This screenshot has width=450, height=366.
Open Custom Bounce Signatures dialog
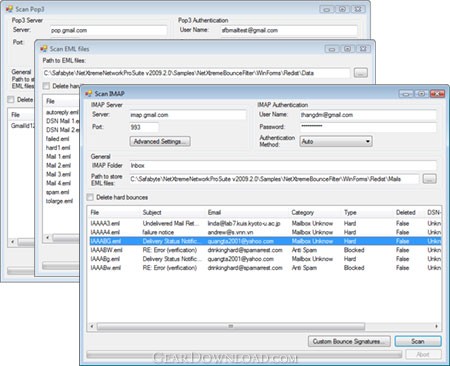[349, 341]
